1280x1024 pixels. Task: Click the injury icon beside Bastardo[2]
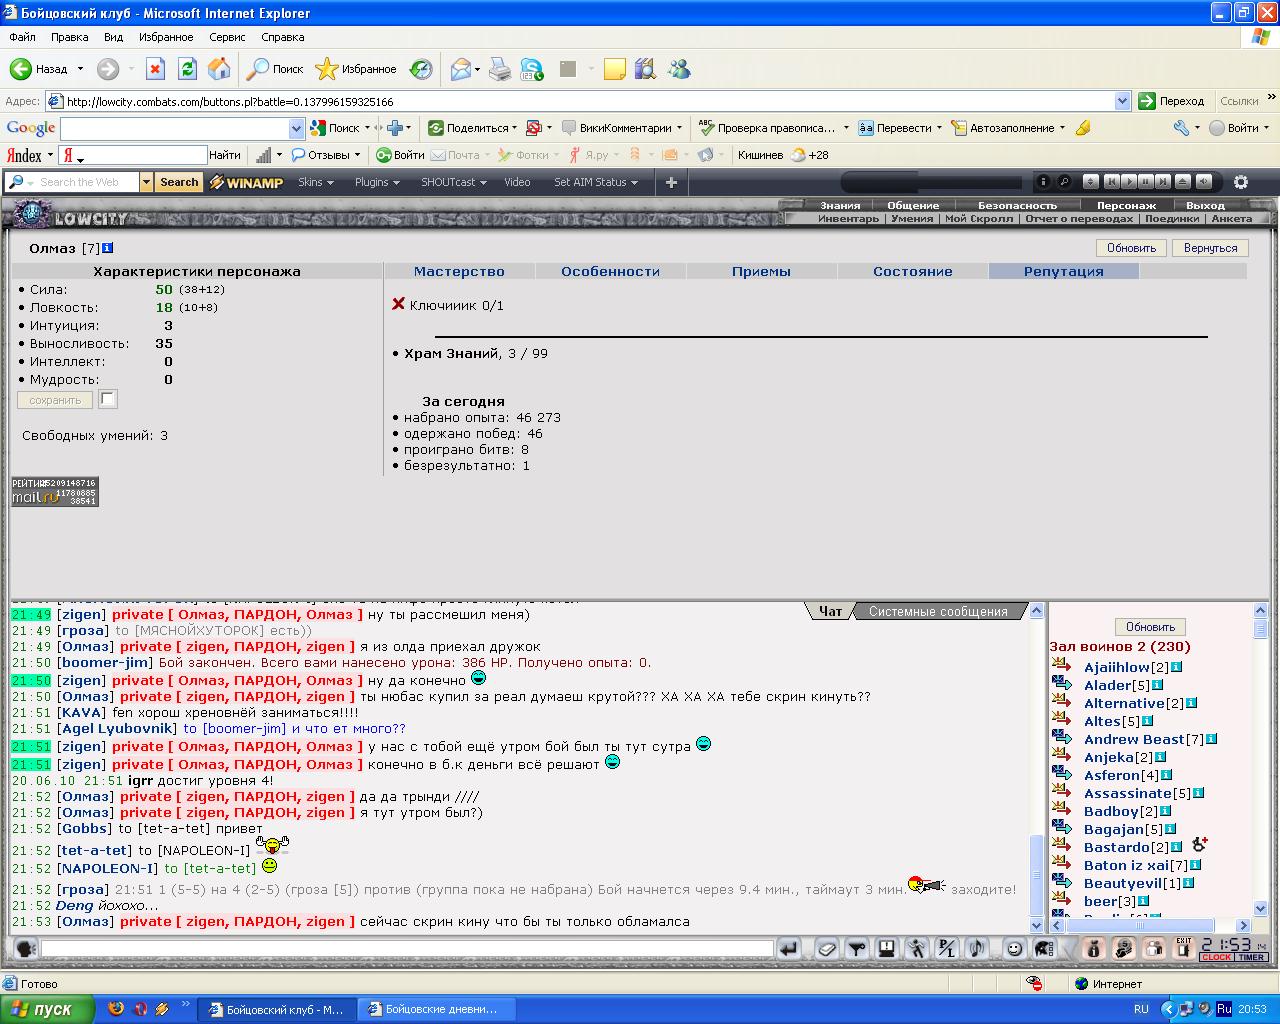coord(1200,846)
